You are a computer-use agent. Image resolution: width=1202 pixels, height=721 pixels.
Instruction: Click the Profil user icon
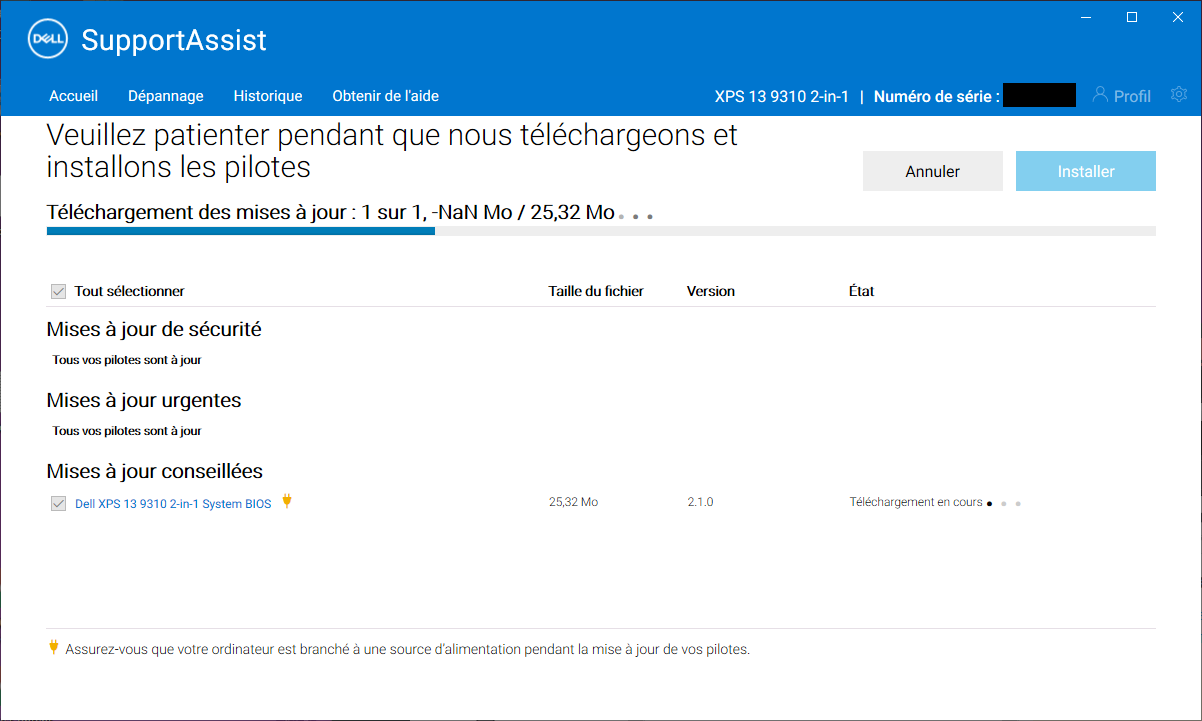[1101, 95]
